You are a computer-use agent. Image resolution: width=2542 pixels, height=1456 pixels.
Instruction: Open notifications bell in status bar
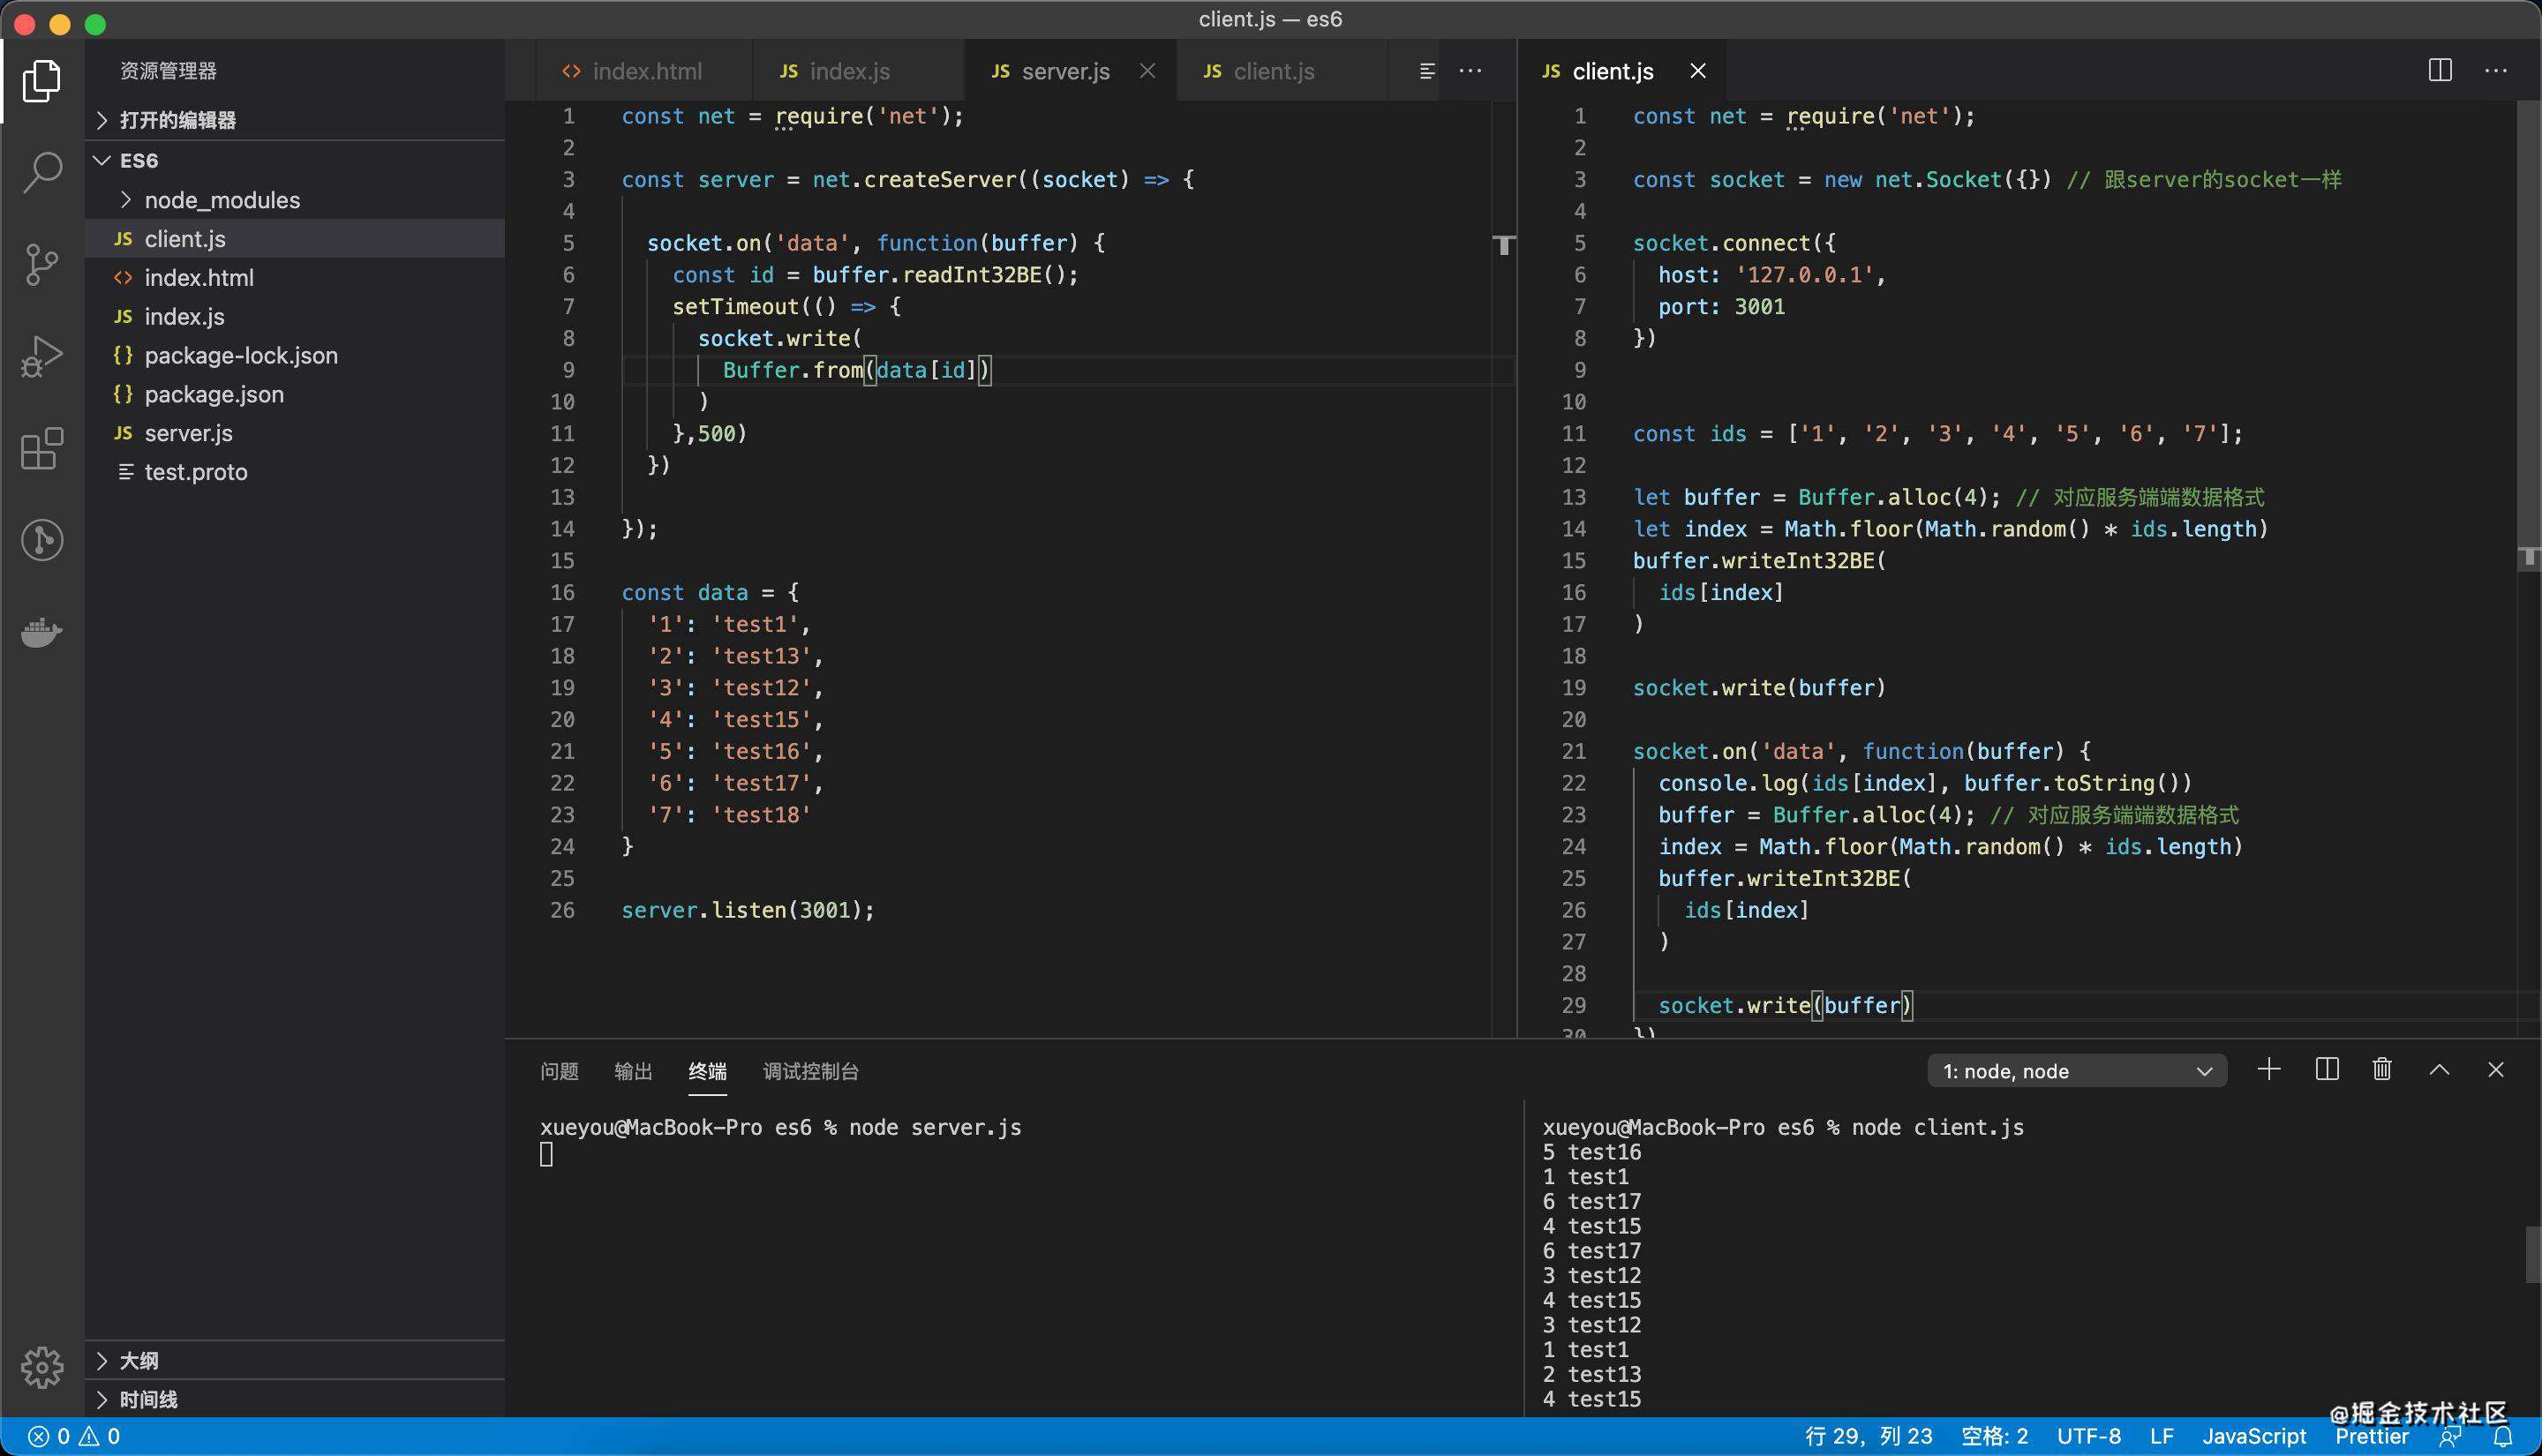(2503, 1437)
